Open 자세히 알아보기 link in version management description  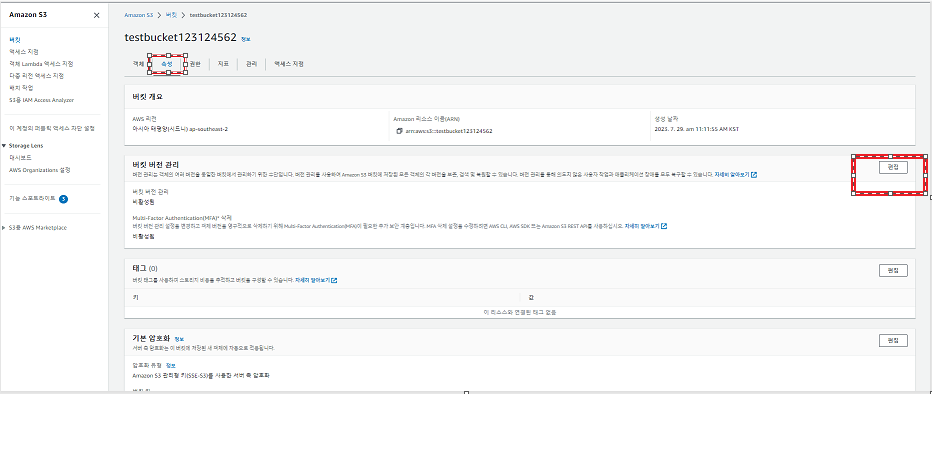click(x=732, y=175)
